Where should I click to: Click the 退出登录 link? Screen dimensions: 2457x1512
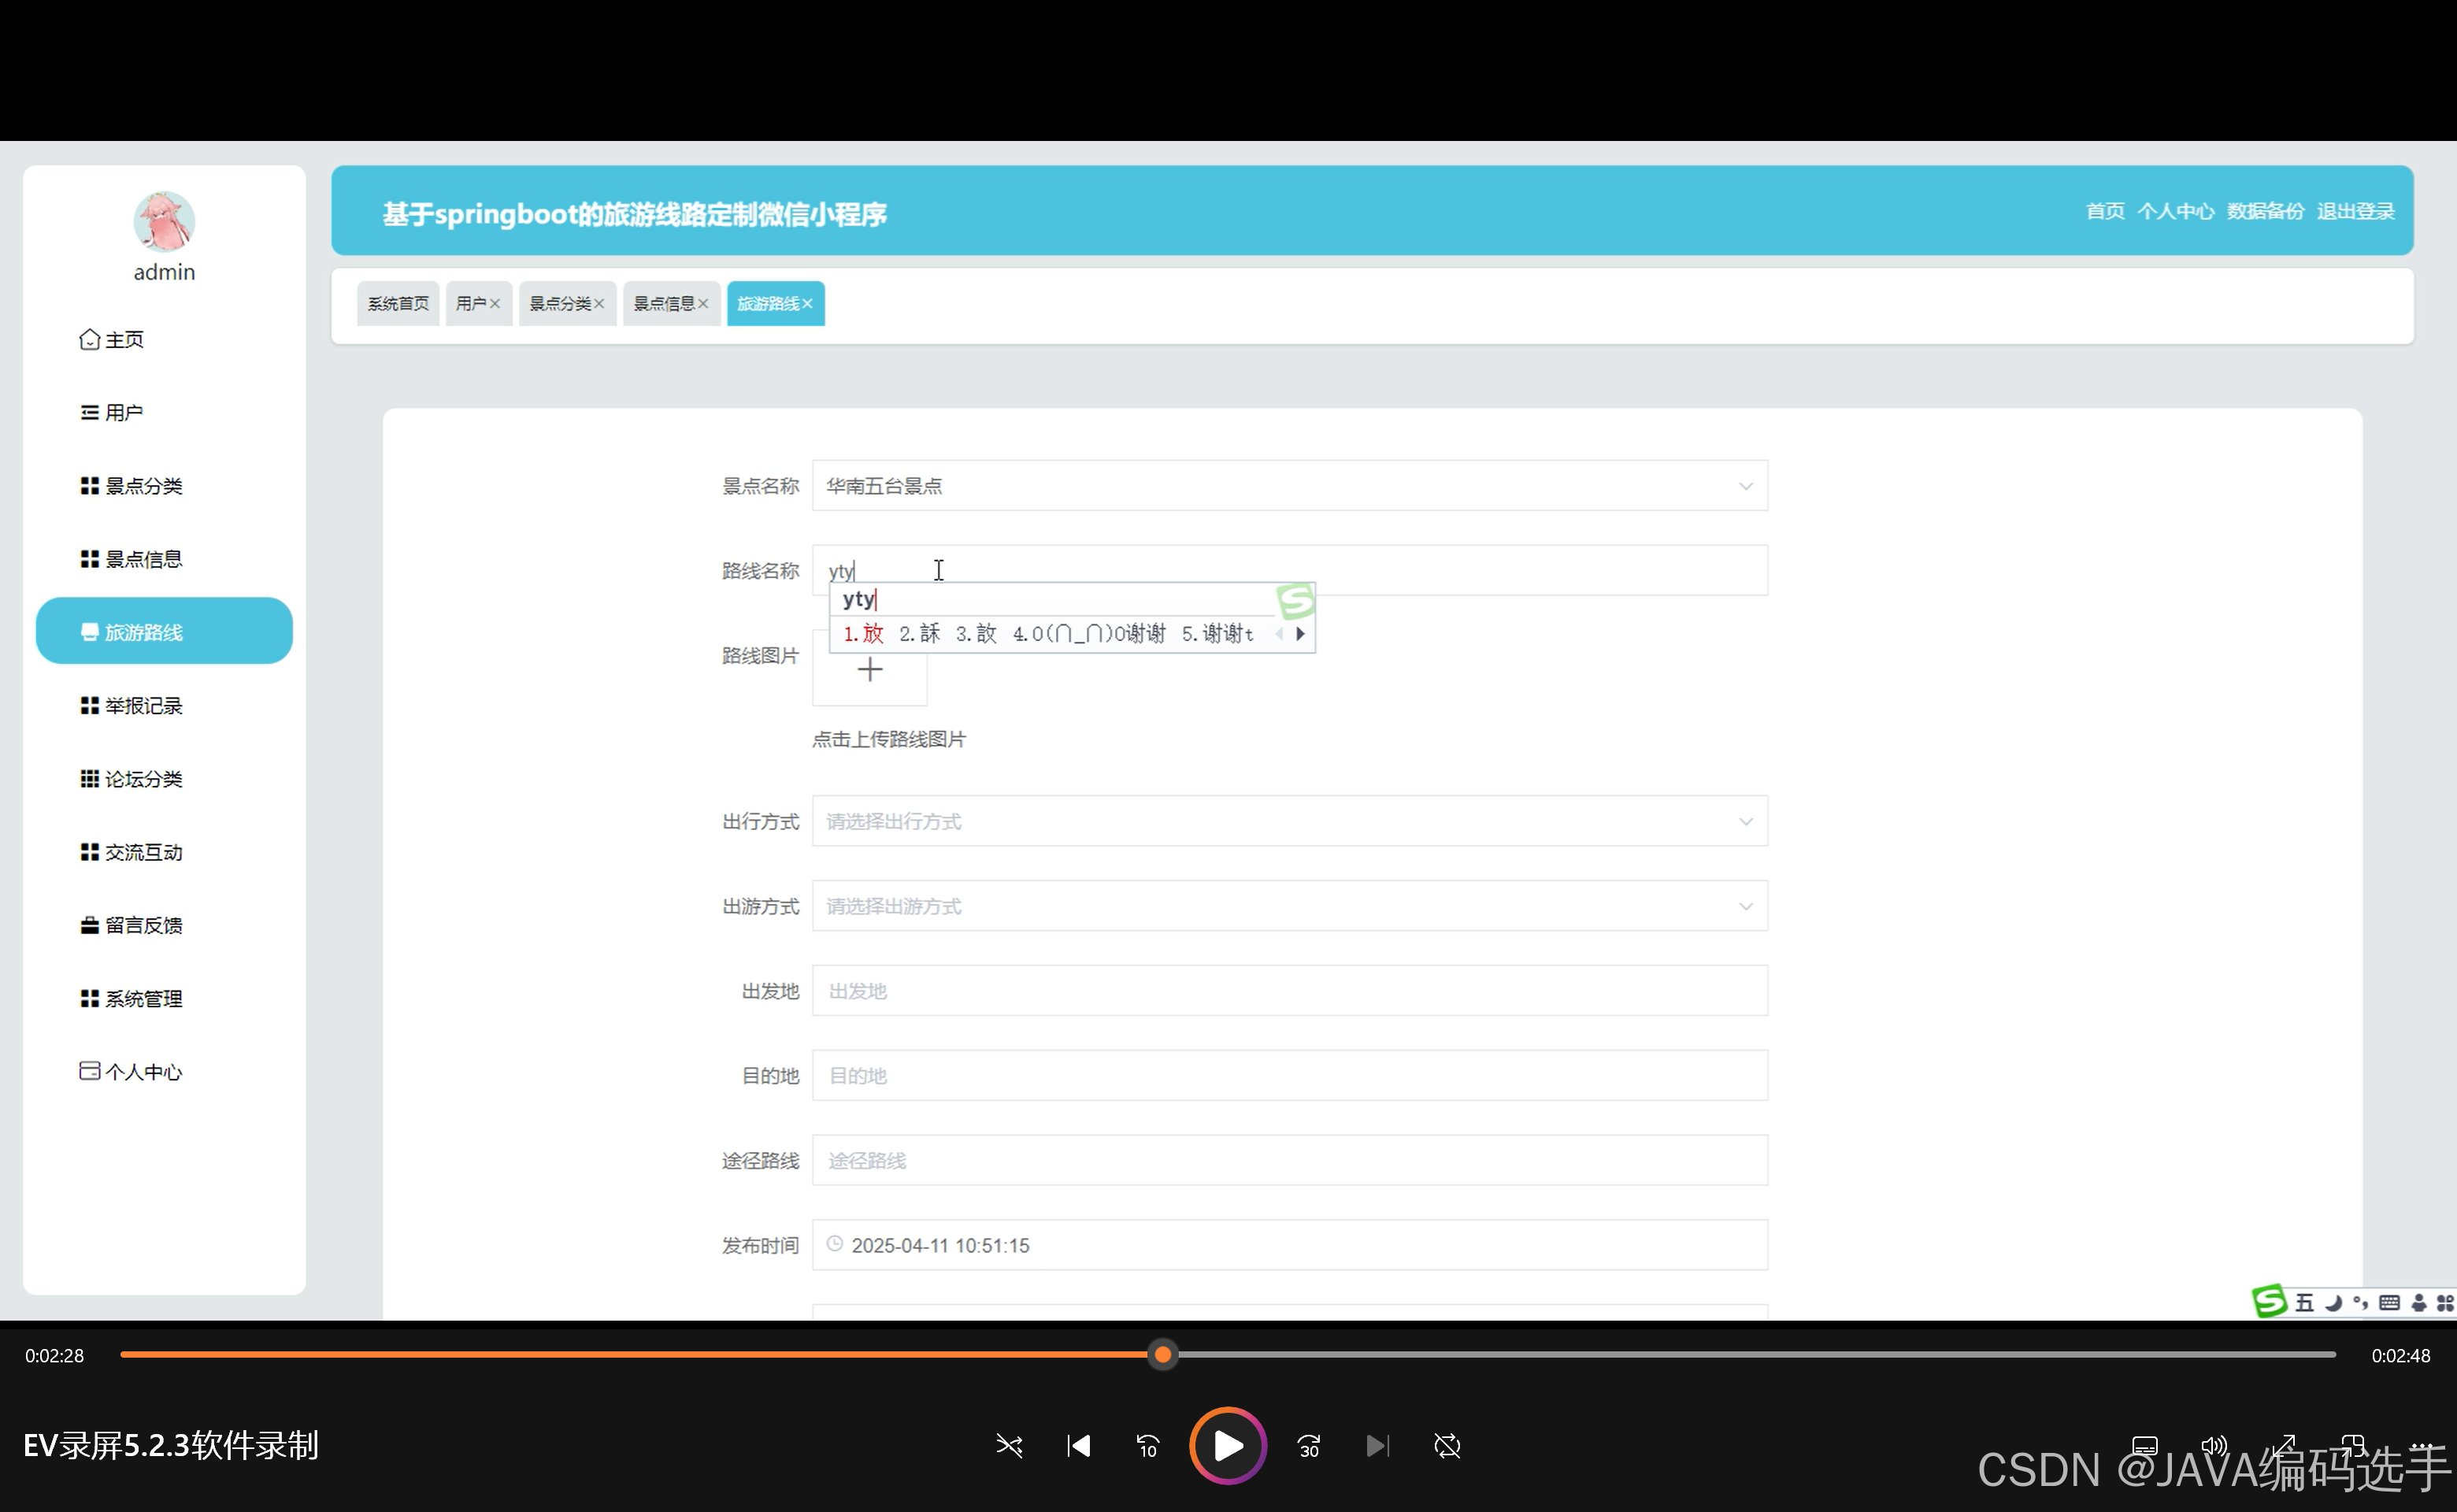click(x=2355, y=211)
